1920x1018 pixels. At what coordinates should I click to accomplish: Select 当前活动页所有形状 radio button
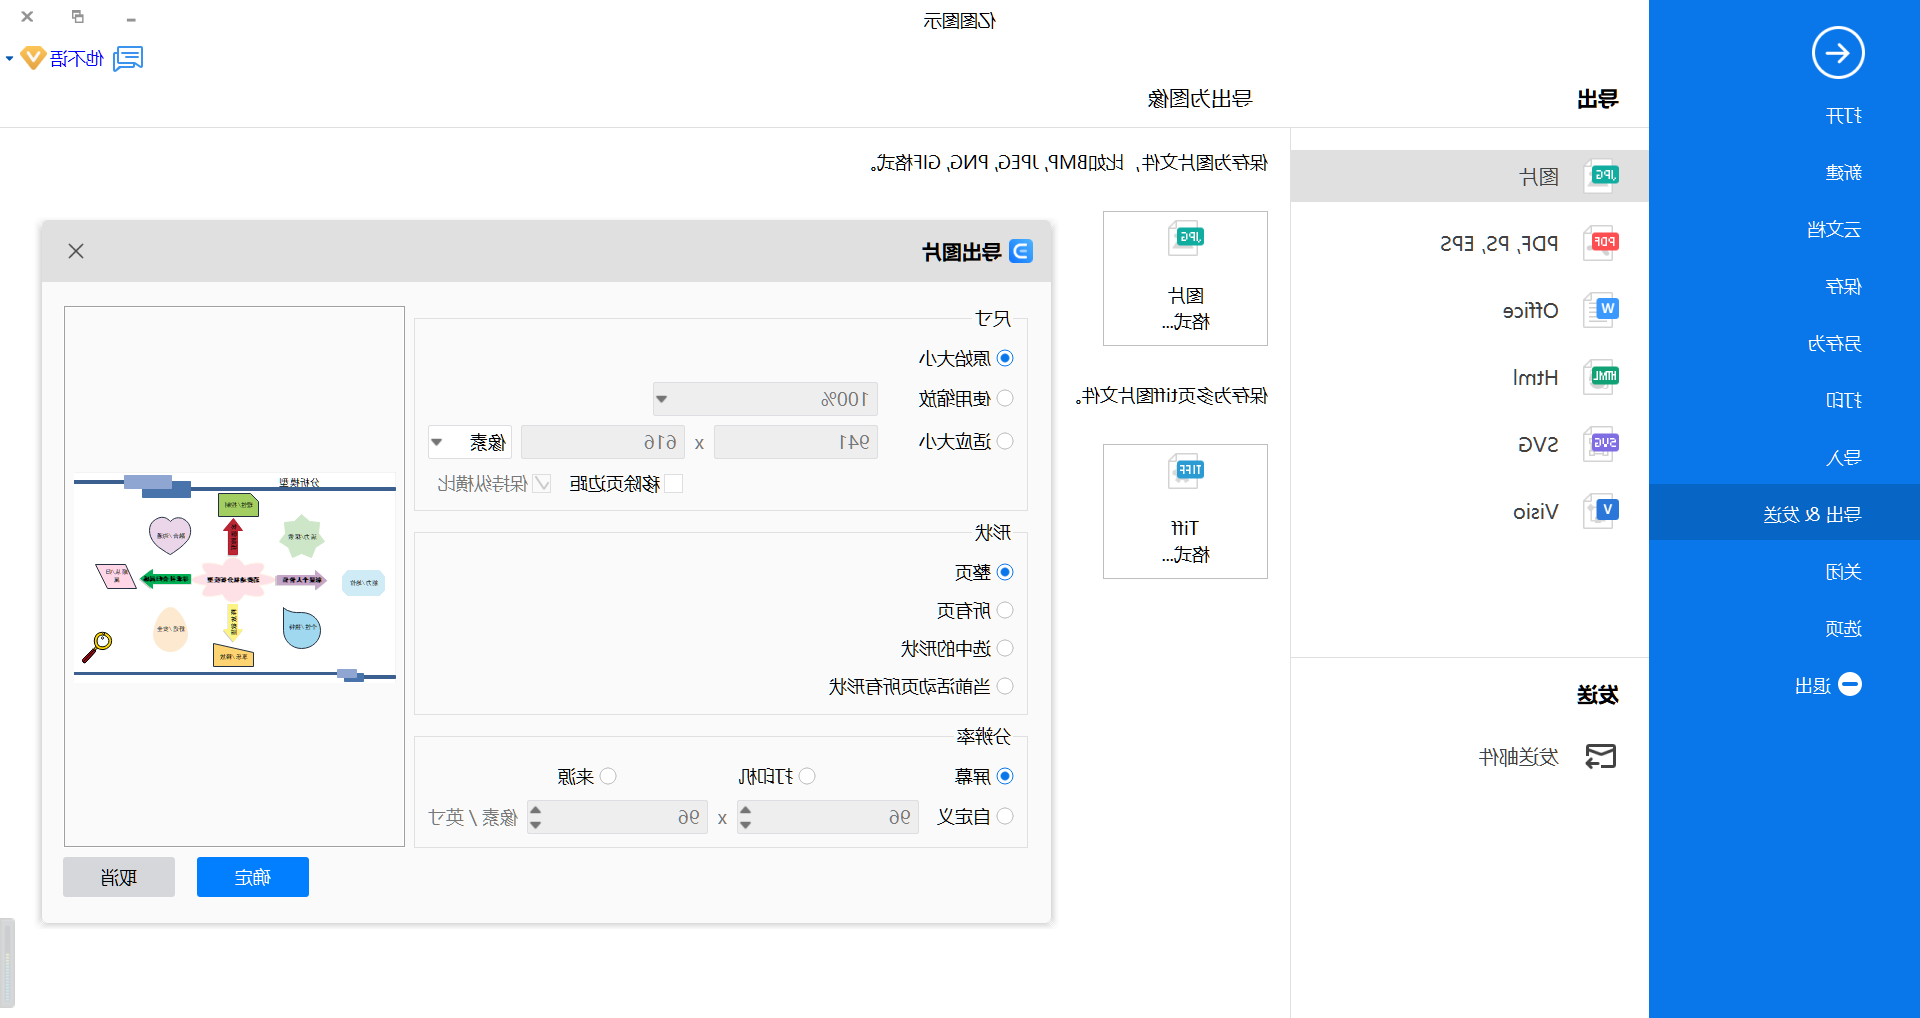click(x=1006, y=686)
